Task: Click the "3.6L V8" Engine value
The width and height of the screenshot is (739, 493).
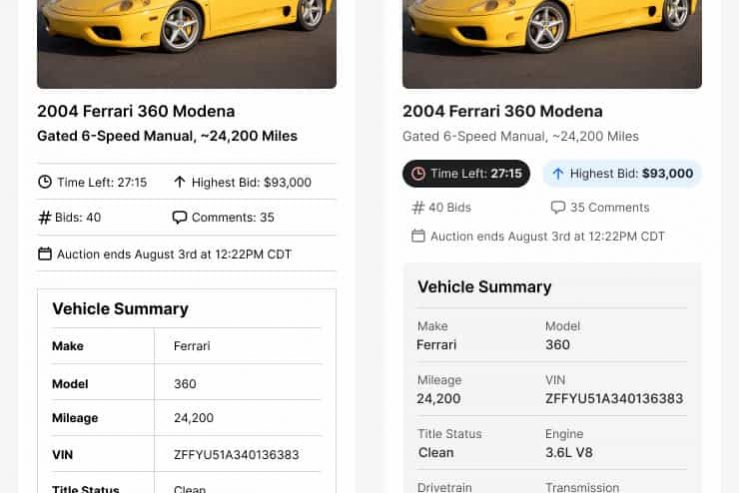Action: pos(569,453)
